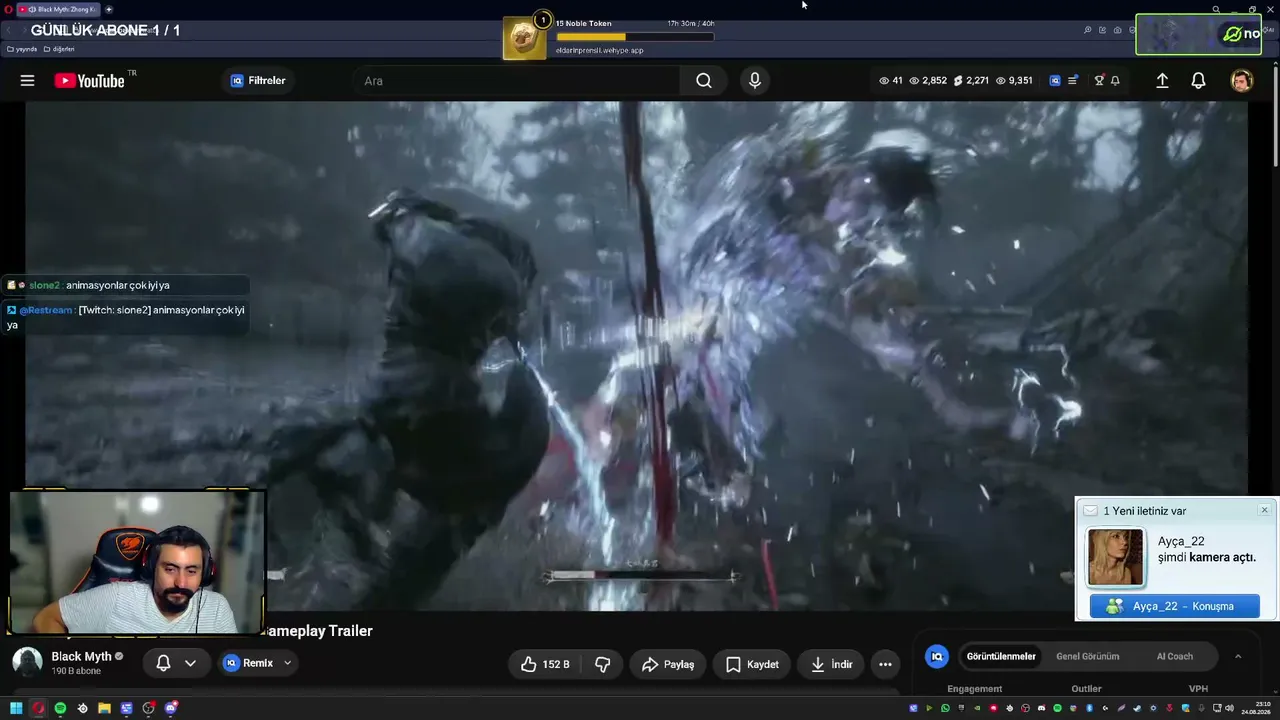Save the video with Kaydet
Viewport: 1280px width, 720px height.
pos(752,664)
